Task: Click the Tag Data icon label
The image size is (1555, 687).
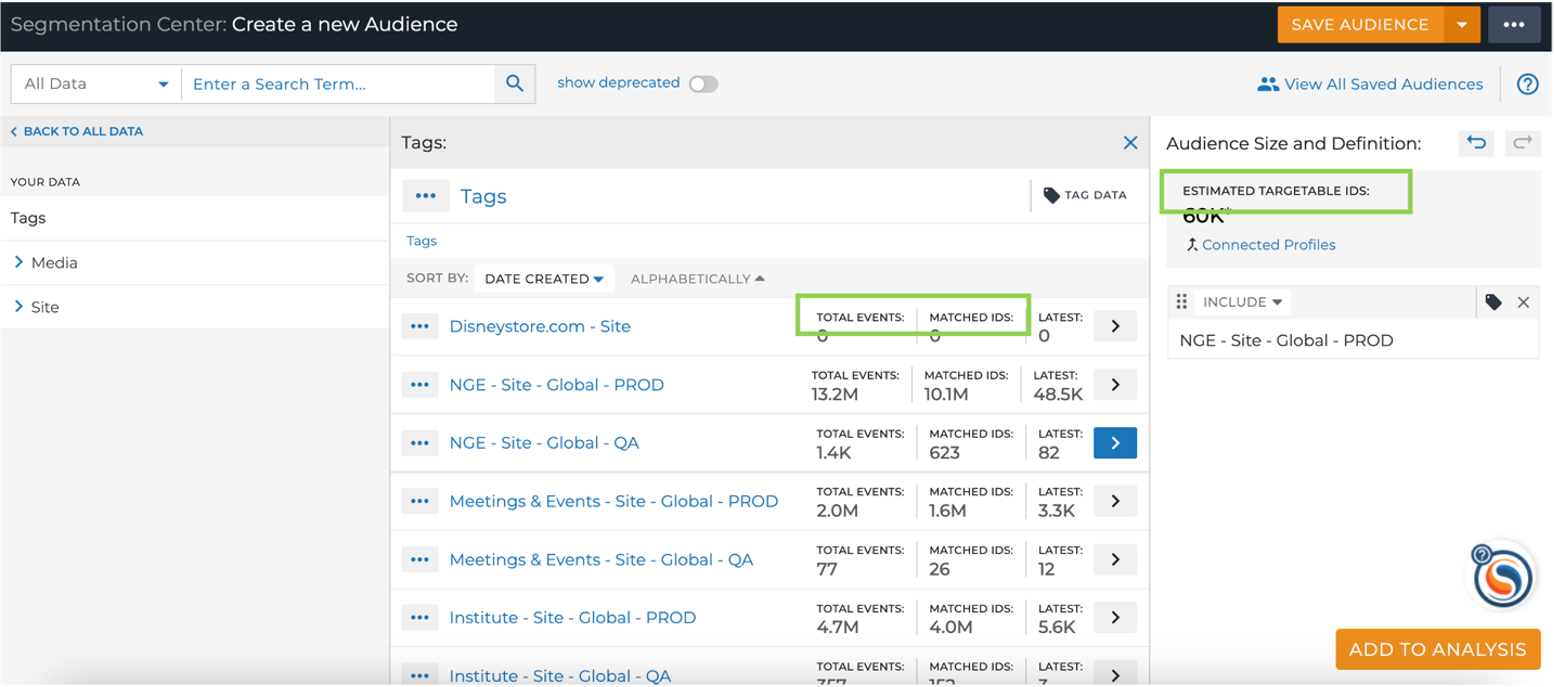Action: (1084, 195)
